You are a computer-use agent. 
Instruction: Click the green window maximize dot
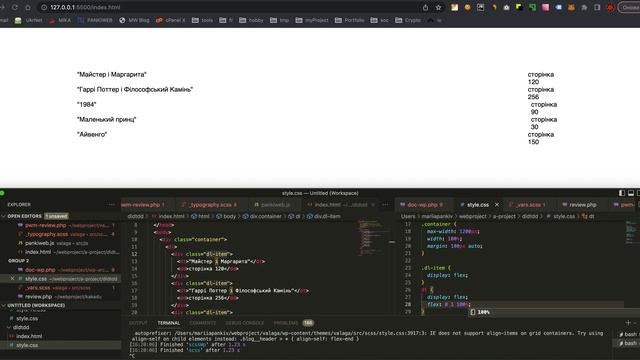click(2, 193)
